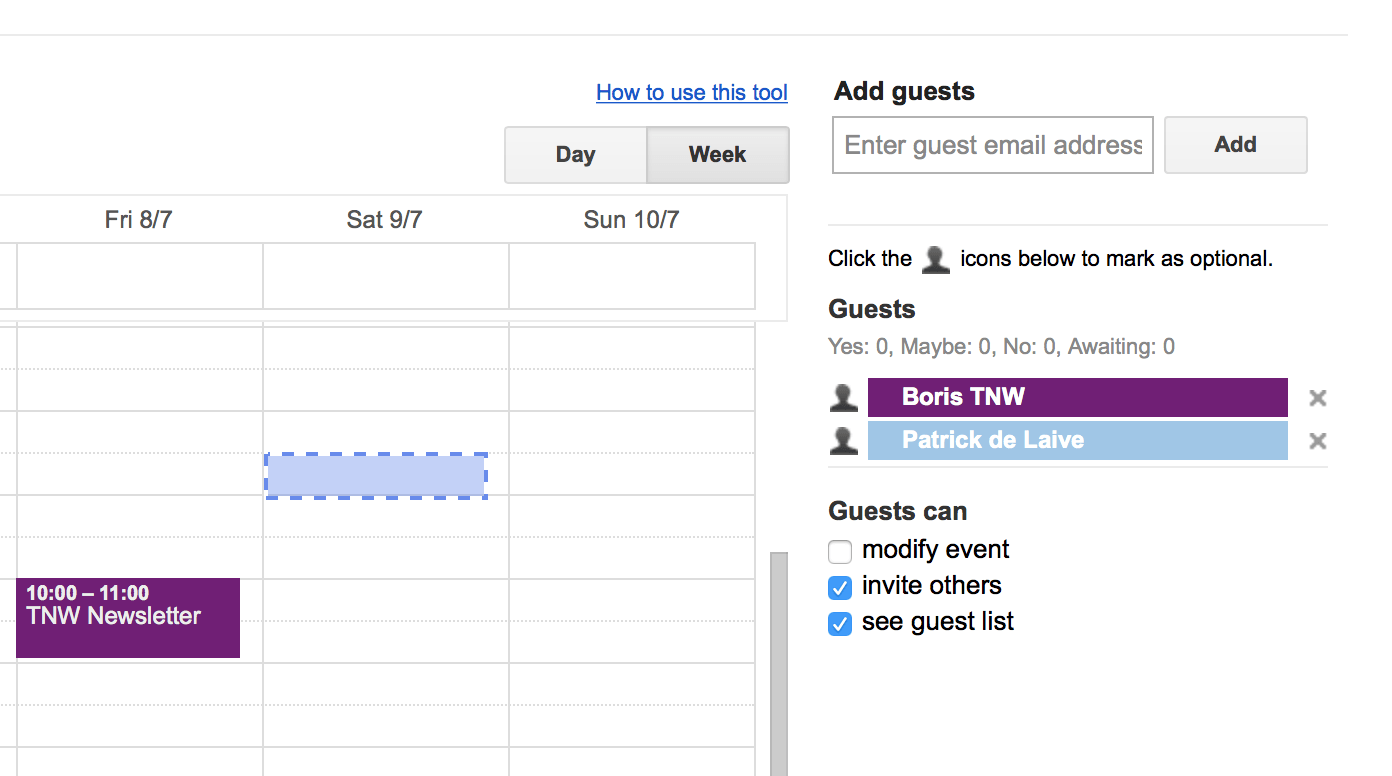Open the TNW Newsletter event
This screenshot has height=776, width=1392.
128,617
